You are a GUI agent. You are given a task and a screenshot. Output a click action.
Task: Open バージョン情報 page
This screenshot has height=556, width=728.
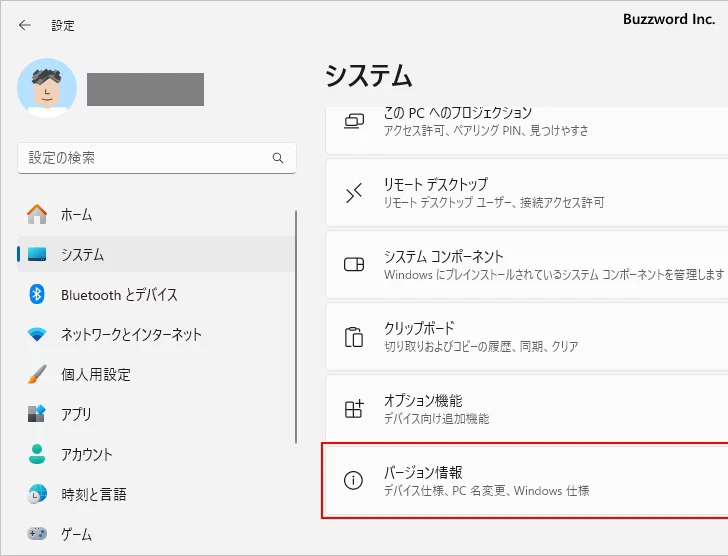[x=525, y=481]
